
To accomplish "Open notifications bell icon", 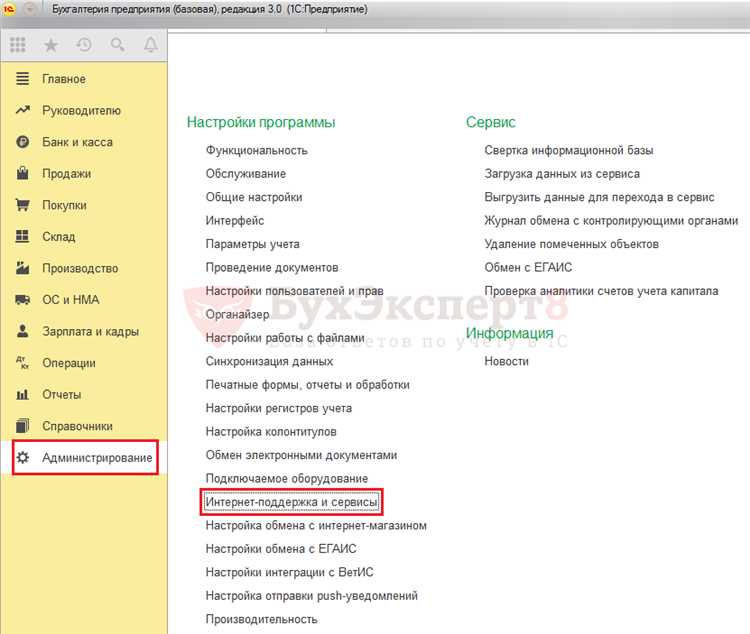I will [x=151, y=45].
